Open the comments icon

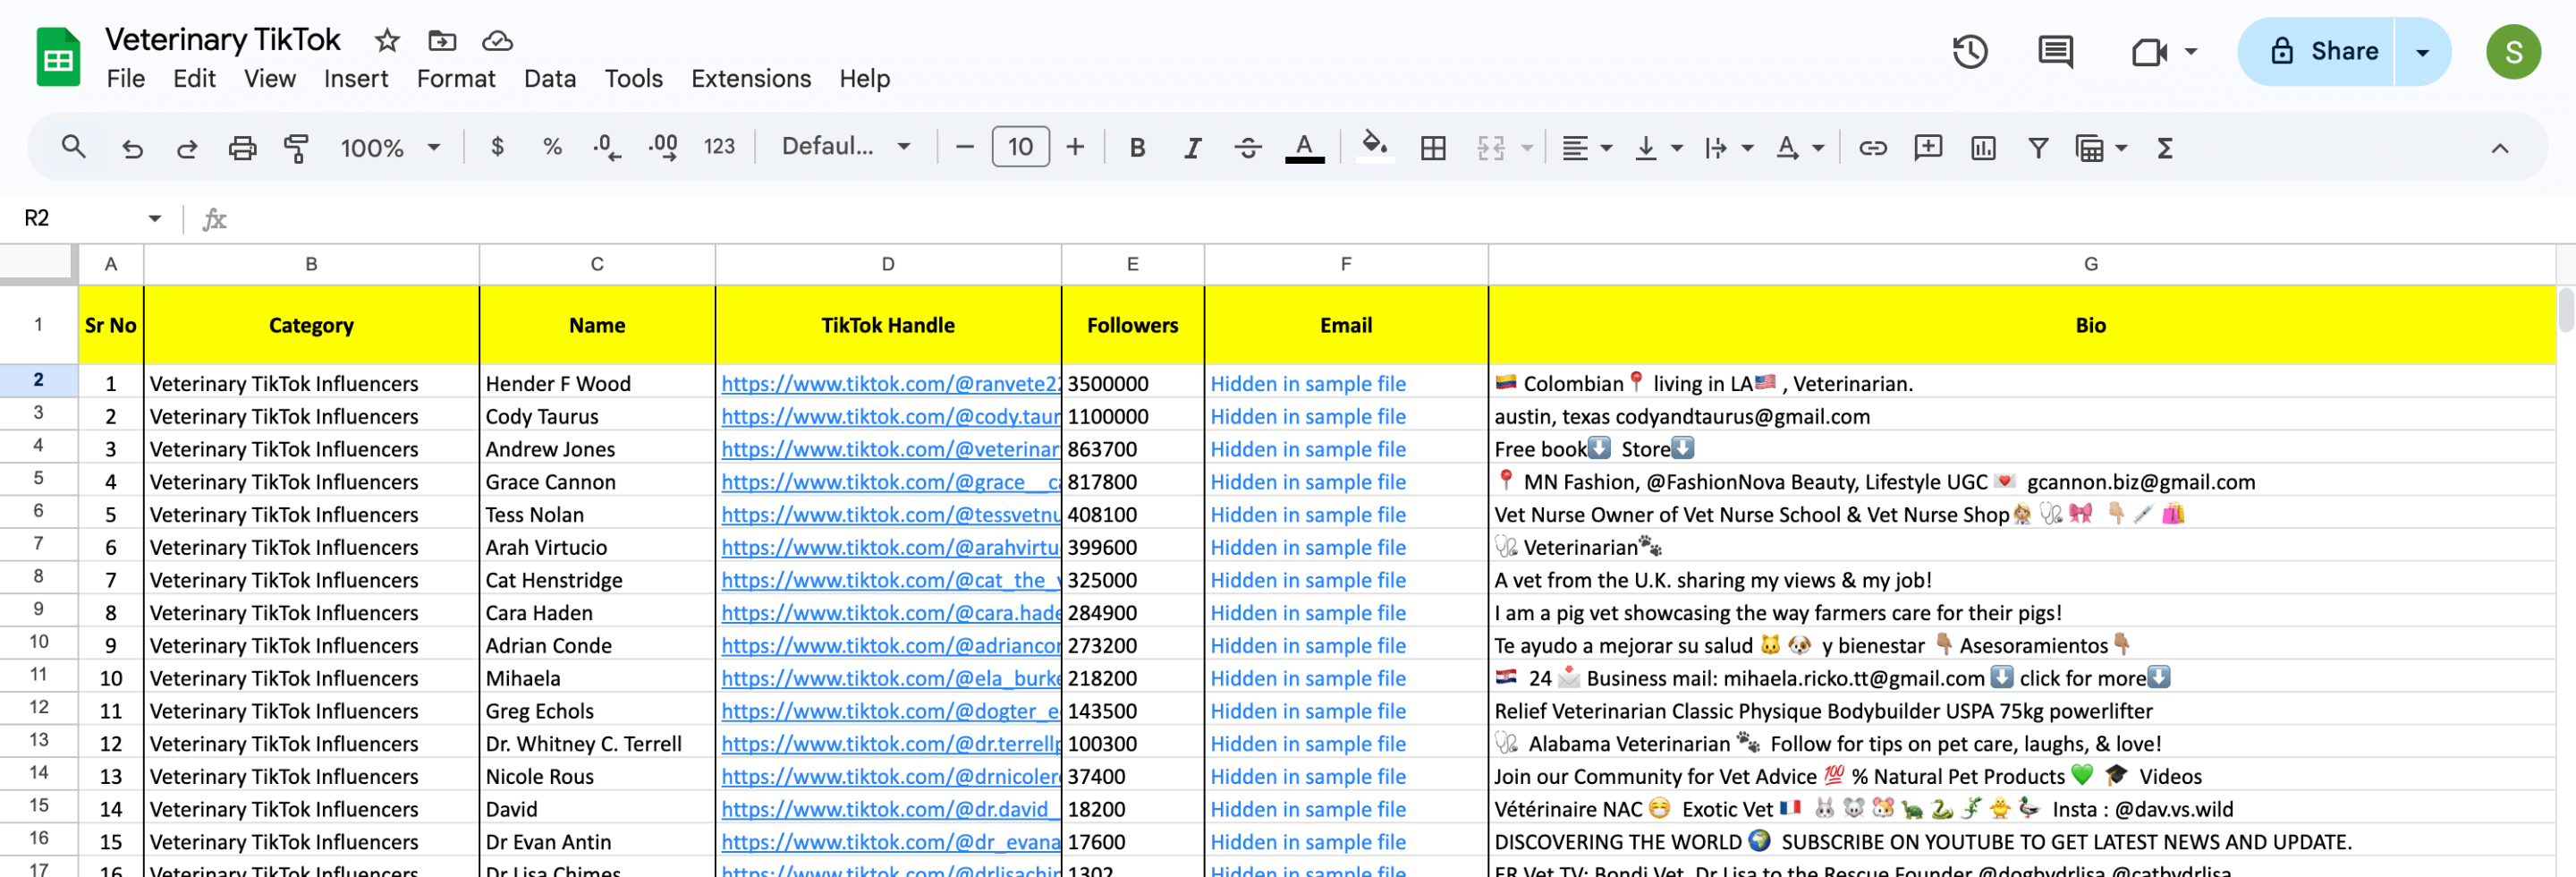2055,51
